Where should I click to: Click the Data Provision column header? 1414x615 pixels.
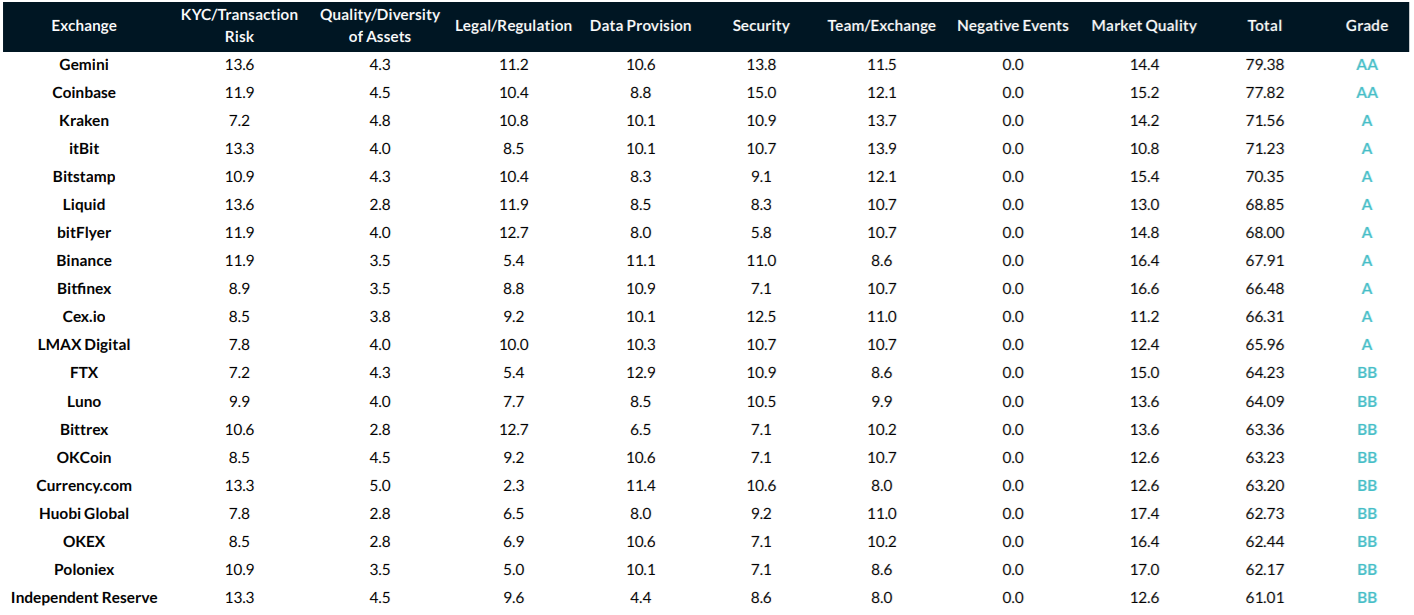click(x=640, y=26)
